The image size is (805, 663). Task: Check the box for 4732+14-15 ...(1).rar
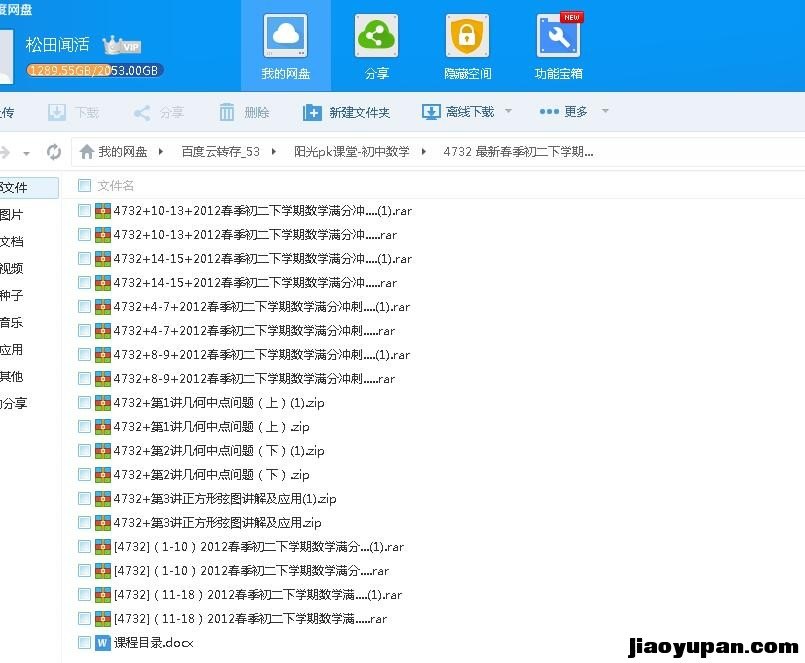84,258
